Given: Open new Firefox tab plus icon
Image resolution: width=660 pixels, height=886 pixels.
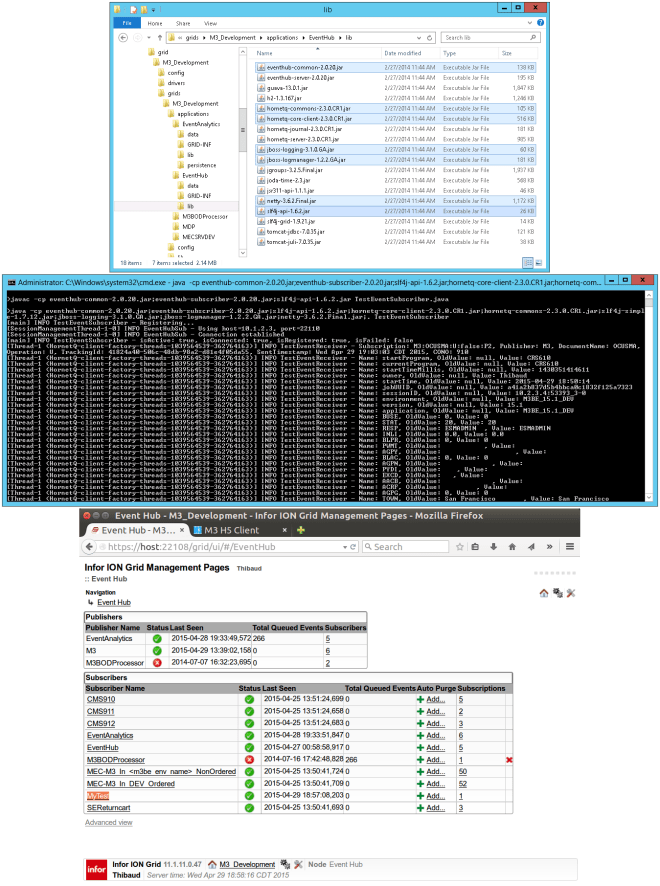Looking at the screenshot, I should [x=301, y=530].
